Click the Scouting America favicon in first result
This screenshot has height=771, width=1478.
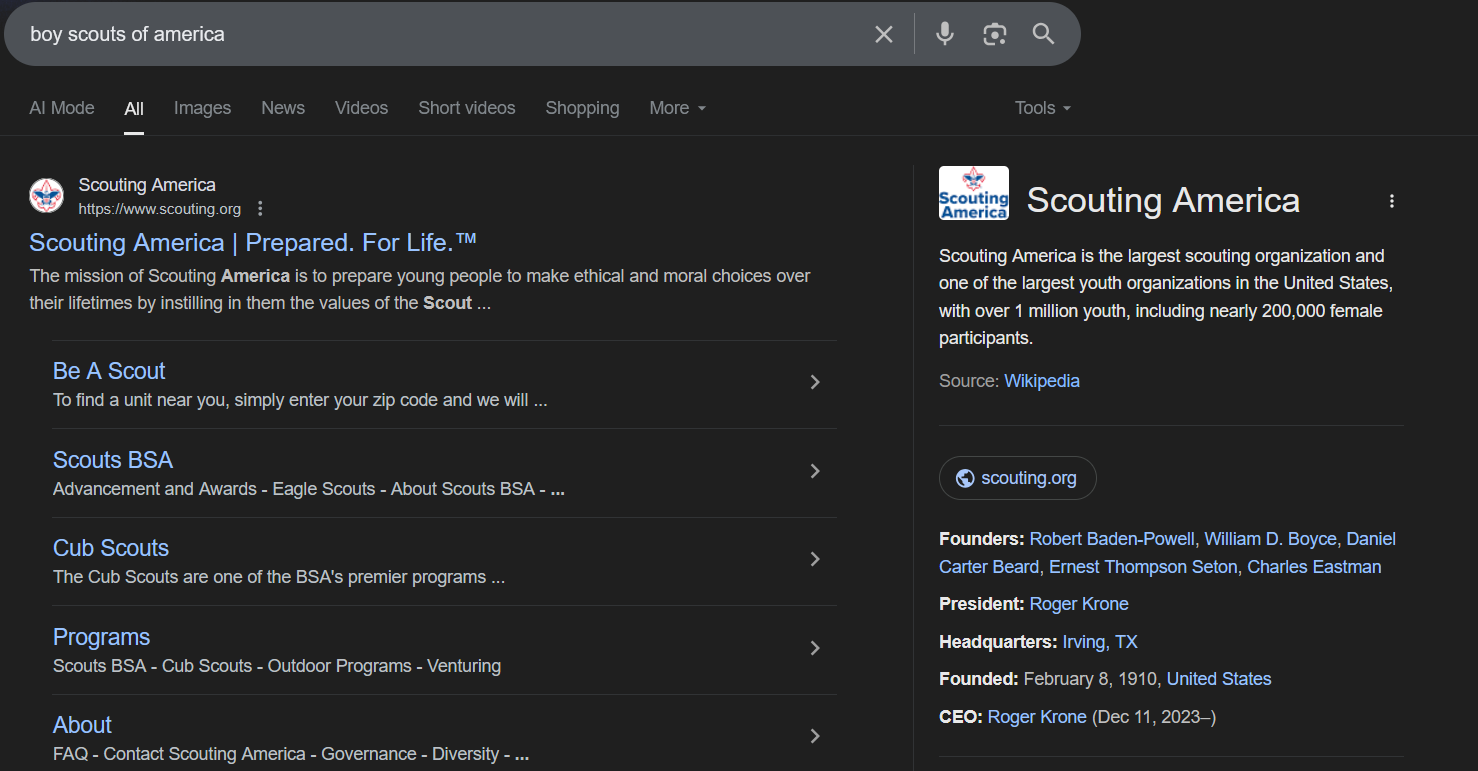point(46,195)
